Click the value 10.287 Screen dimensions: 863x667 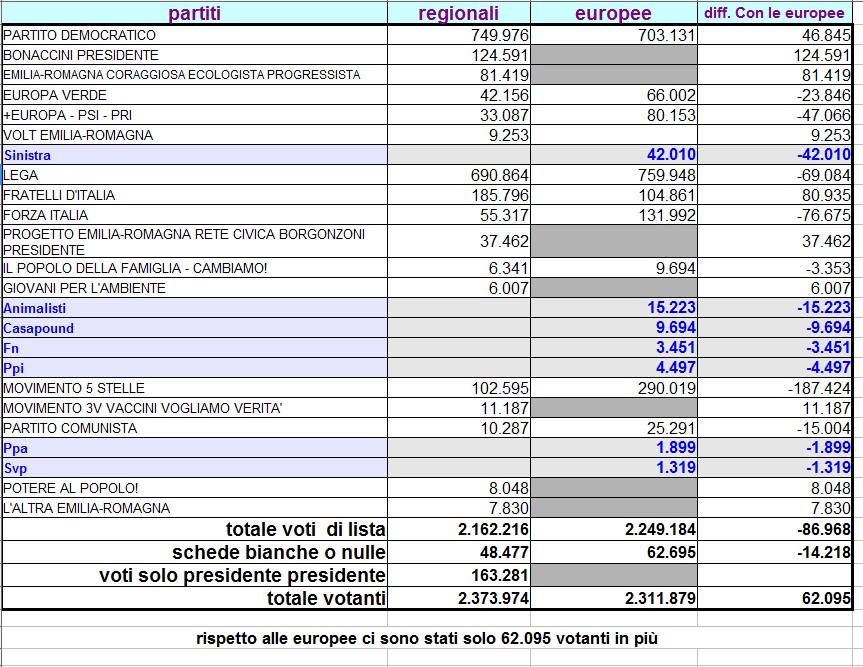click(504, 428)
